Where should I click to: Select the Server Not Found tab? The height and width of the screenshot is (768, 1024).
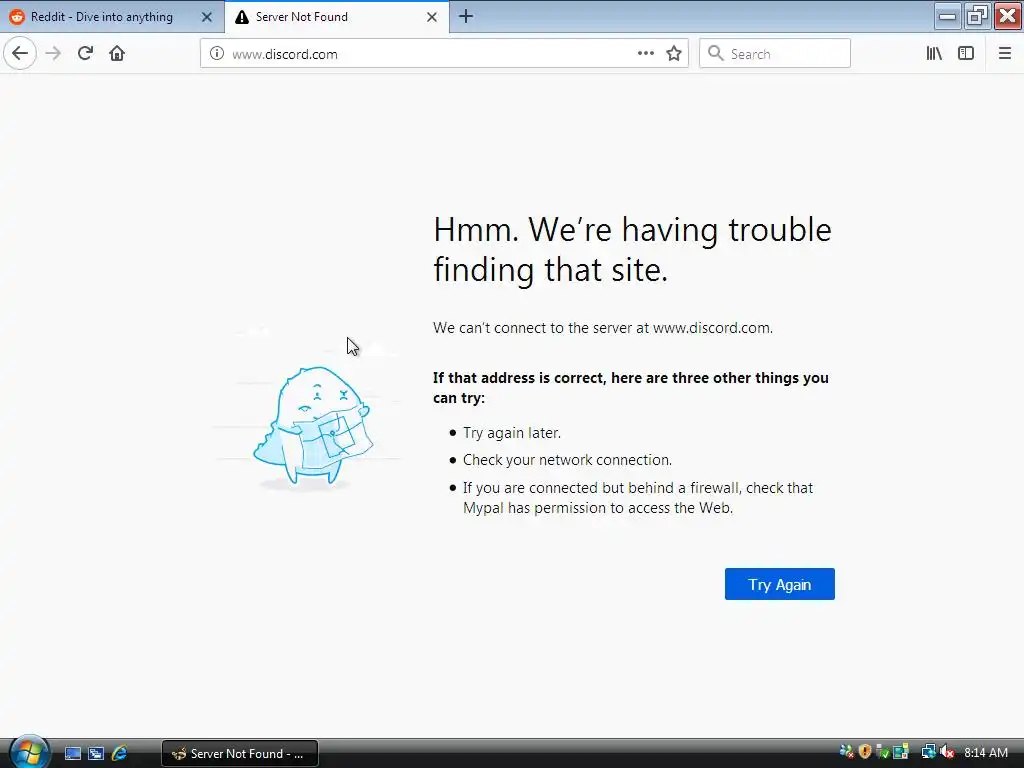pos(337,17)
